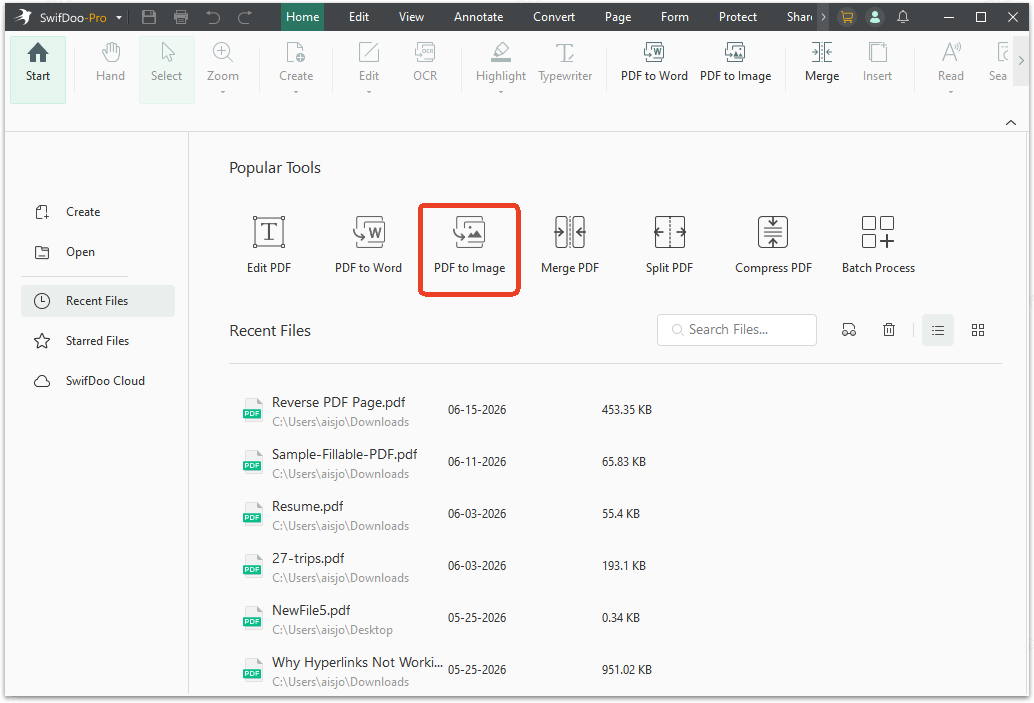Collapse the ribbon with the chevron
Screen dimensions: 1034x703
tap(1010, 123)
